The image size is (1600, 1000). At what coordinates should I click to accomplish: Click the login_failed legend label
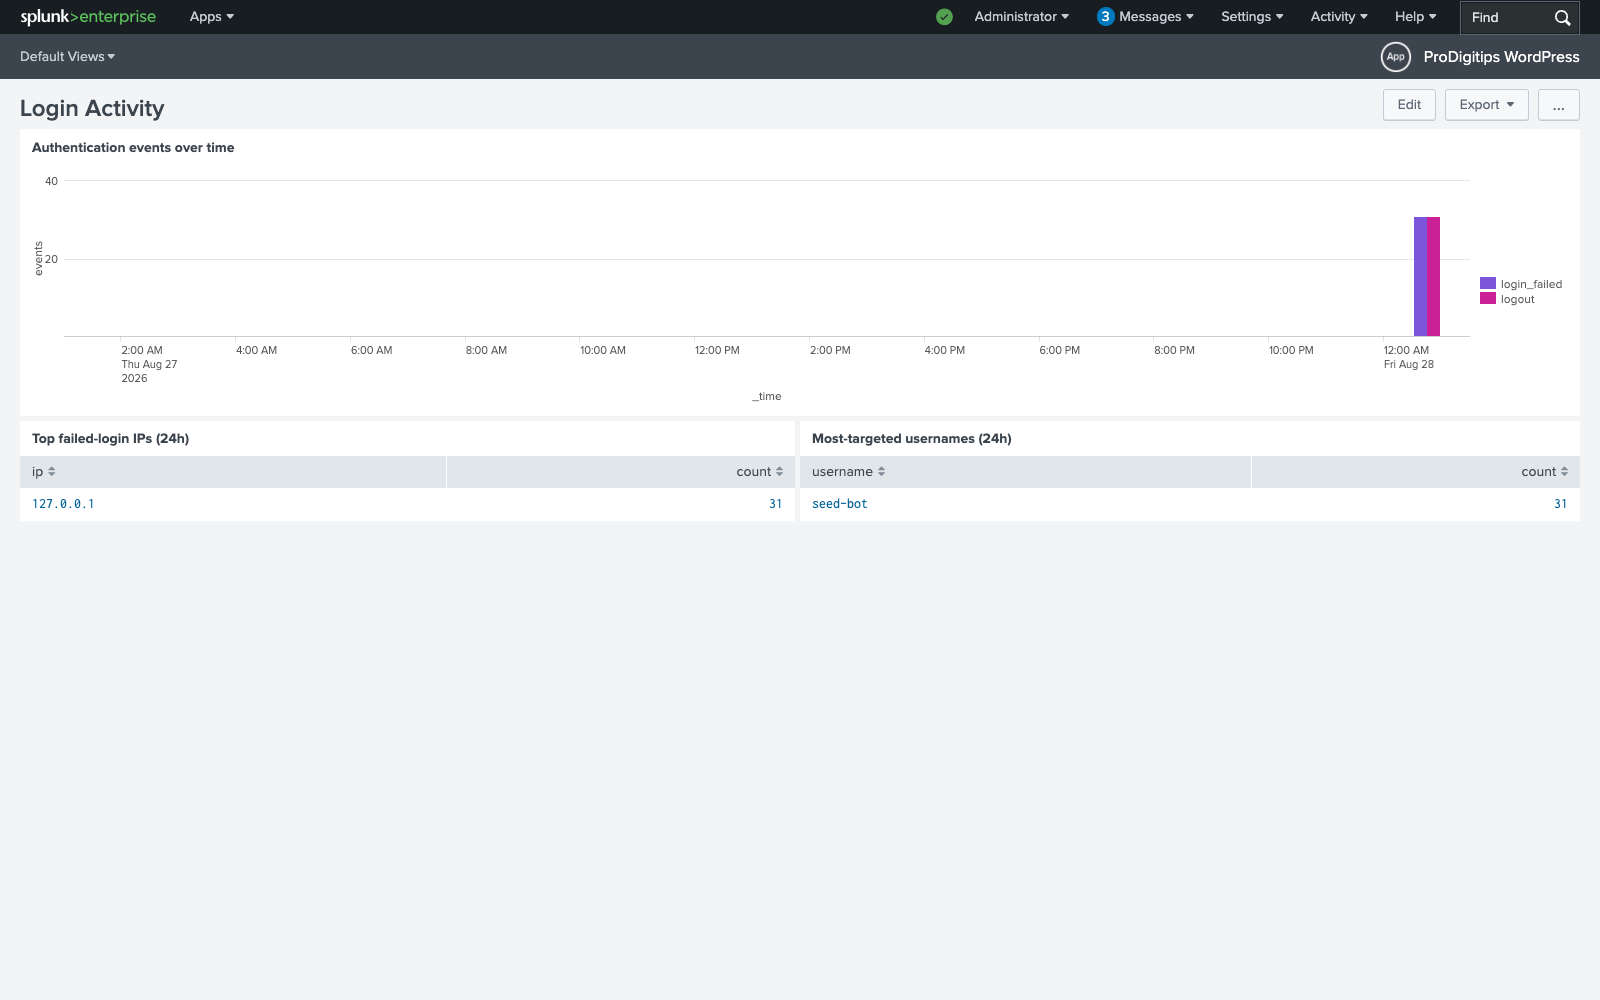(1531, 284)
